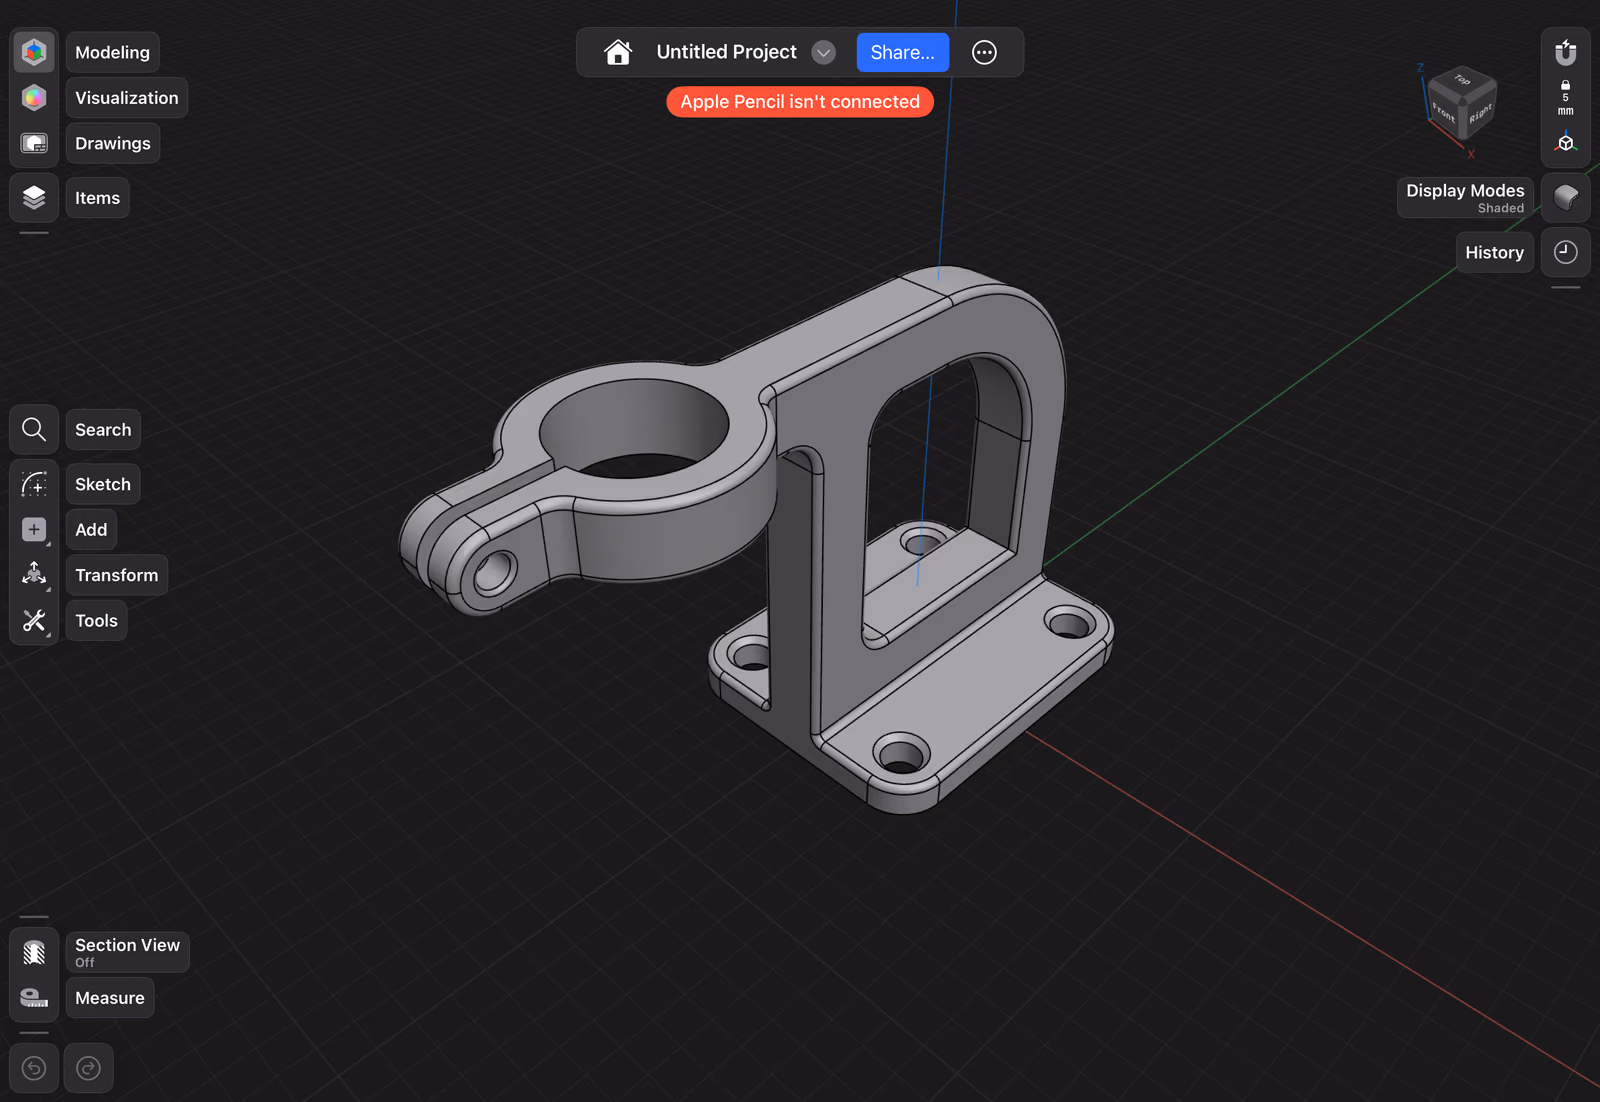Screen dimensions: 1600x1102
Task: Click the Top face of orientation cube
Action: (1462, 81)
